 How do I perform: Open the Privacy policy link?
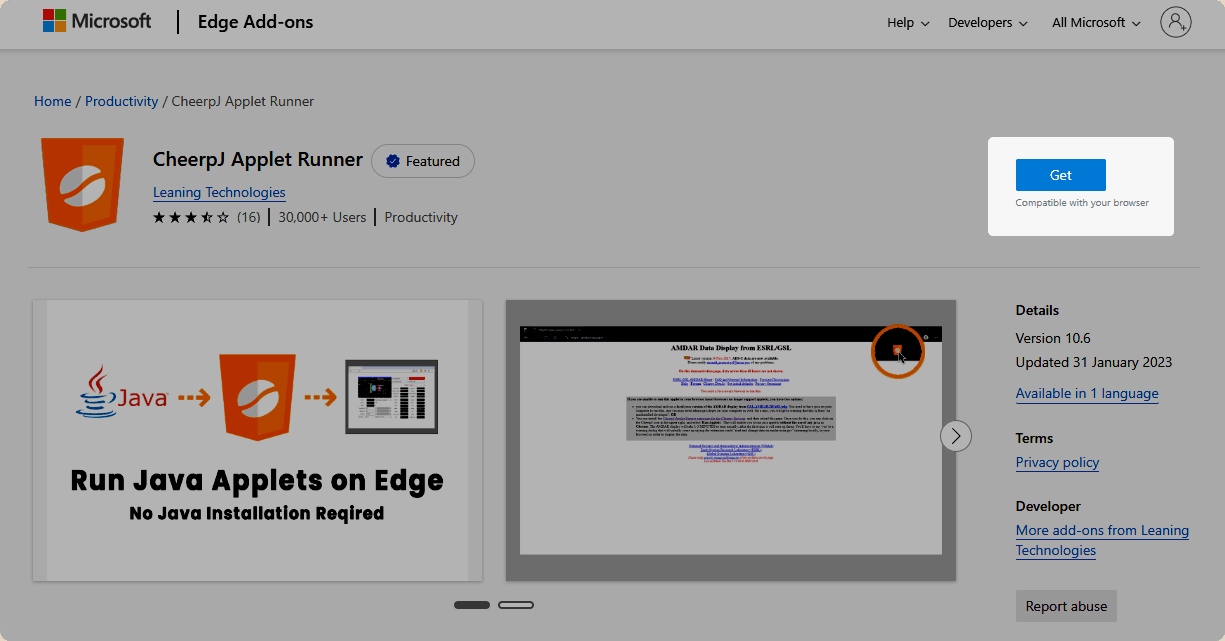coord(1057,462)
